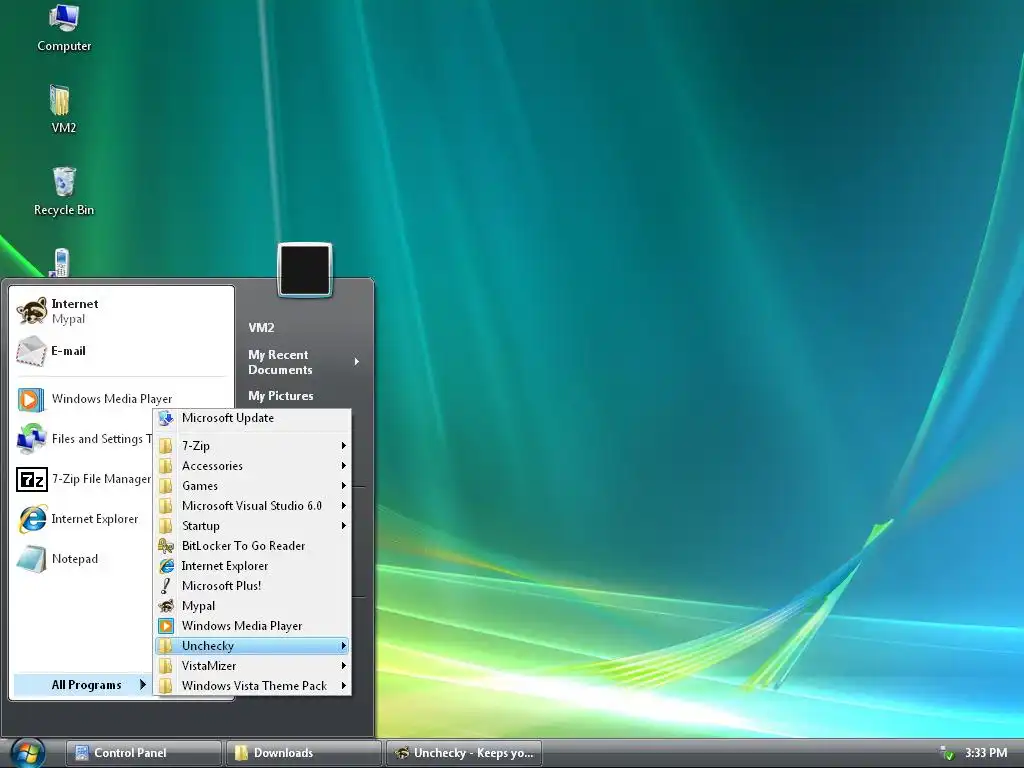The image size is (1024, 768).
Task: Click Windows Media Player icon in programs list
Action: click(x=166, y=626)
